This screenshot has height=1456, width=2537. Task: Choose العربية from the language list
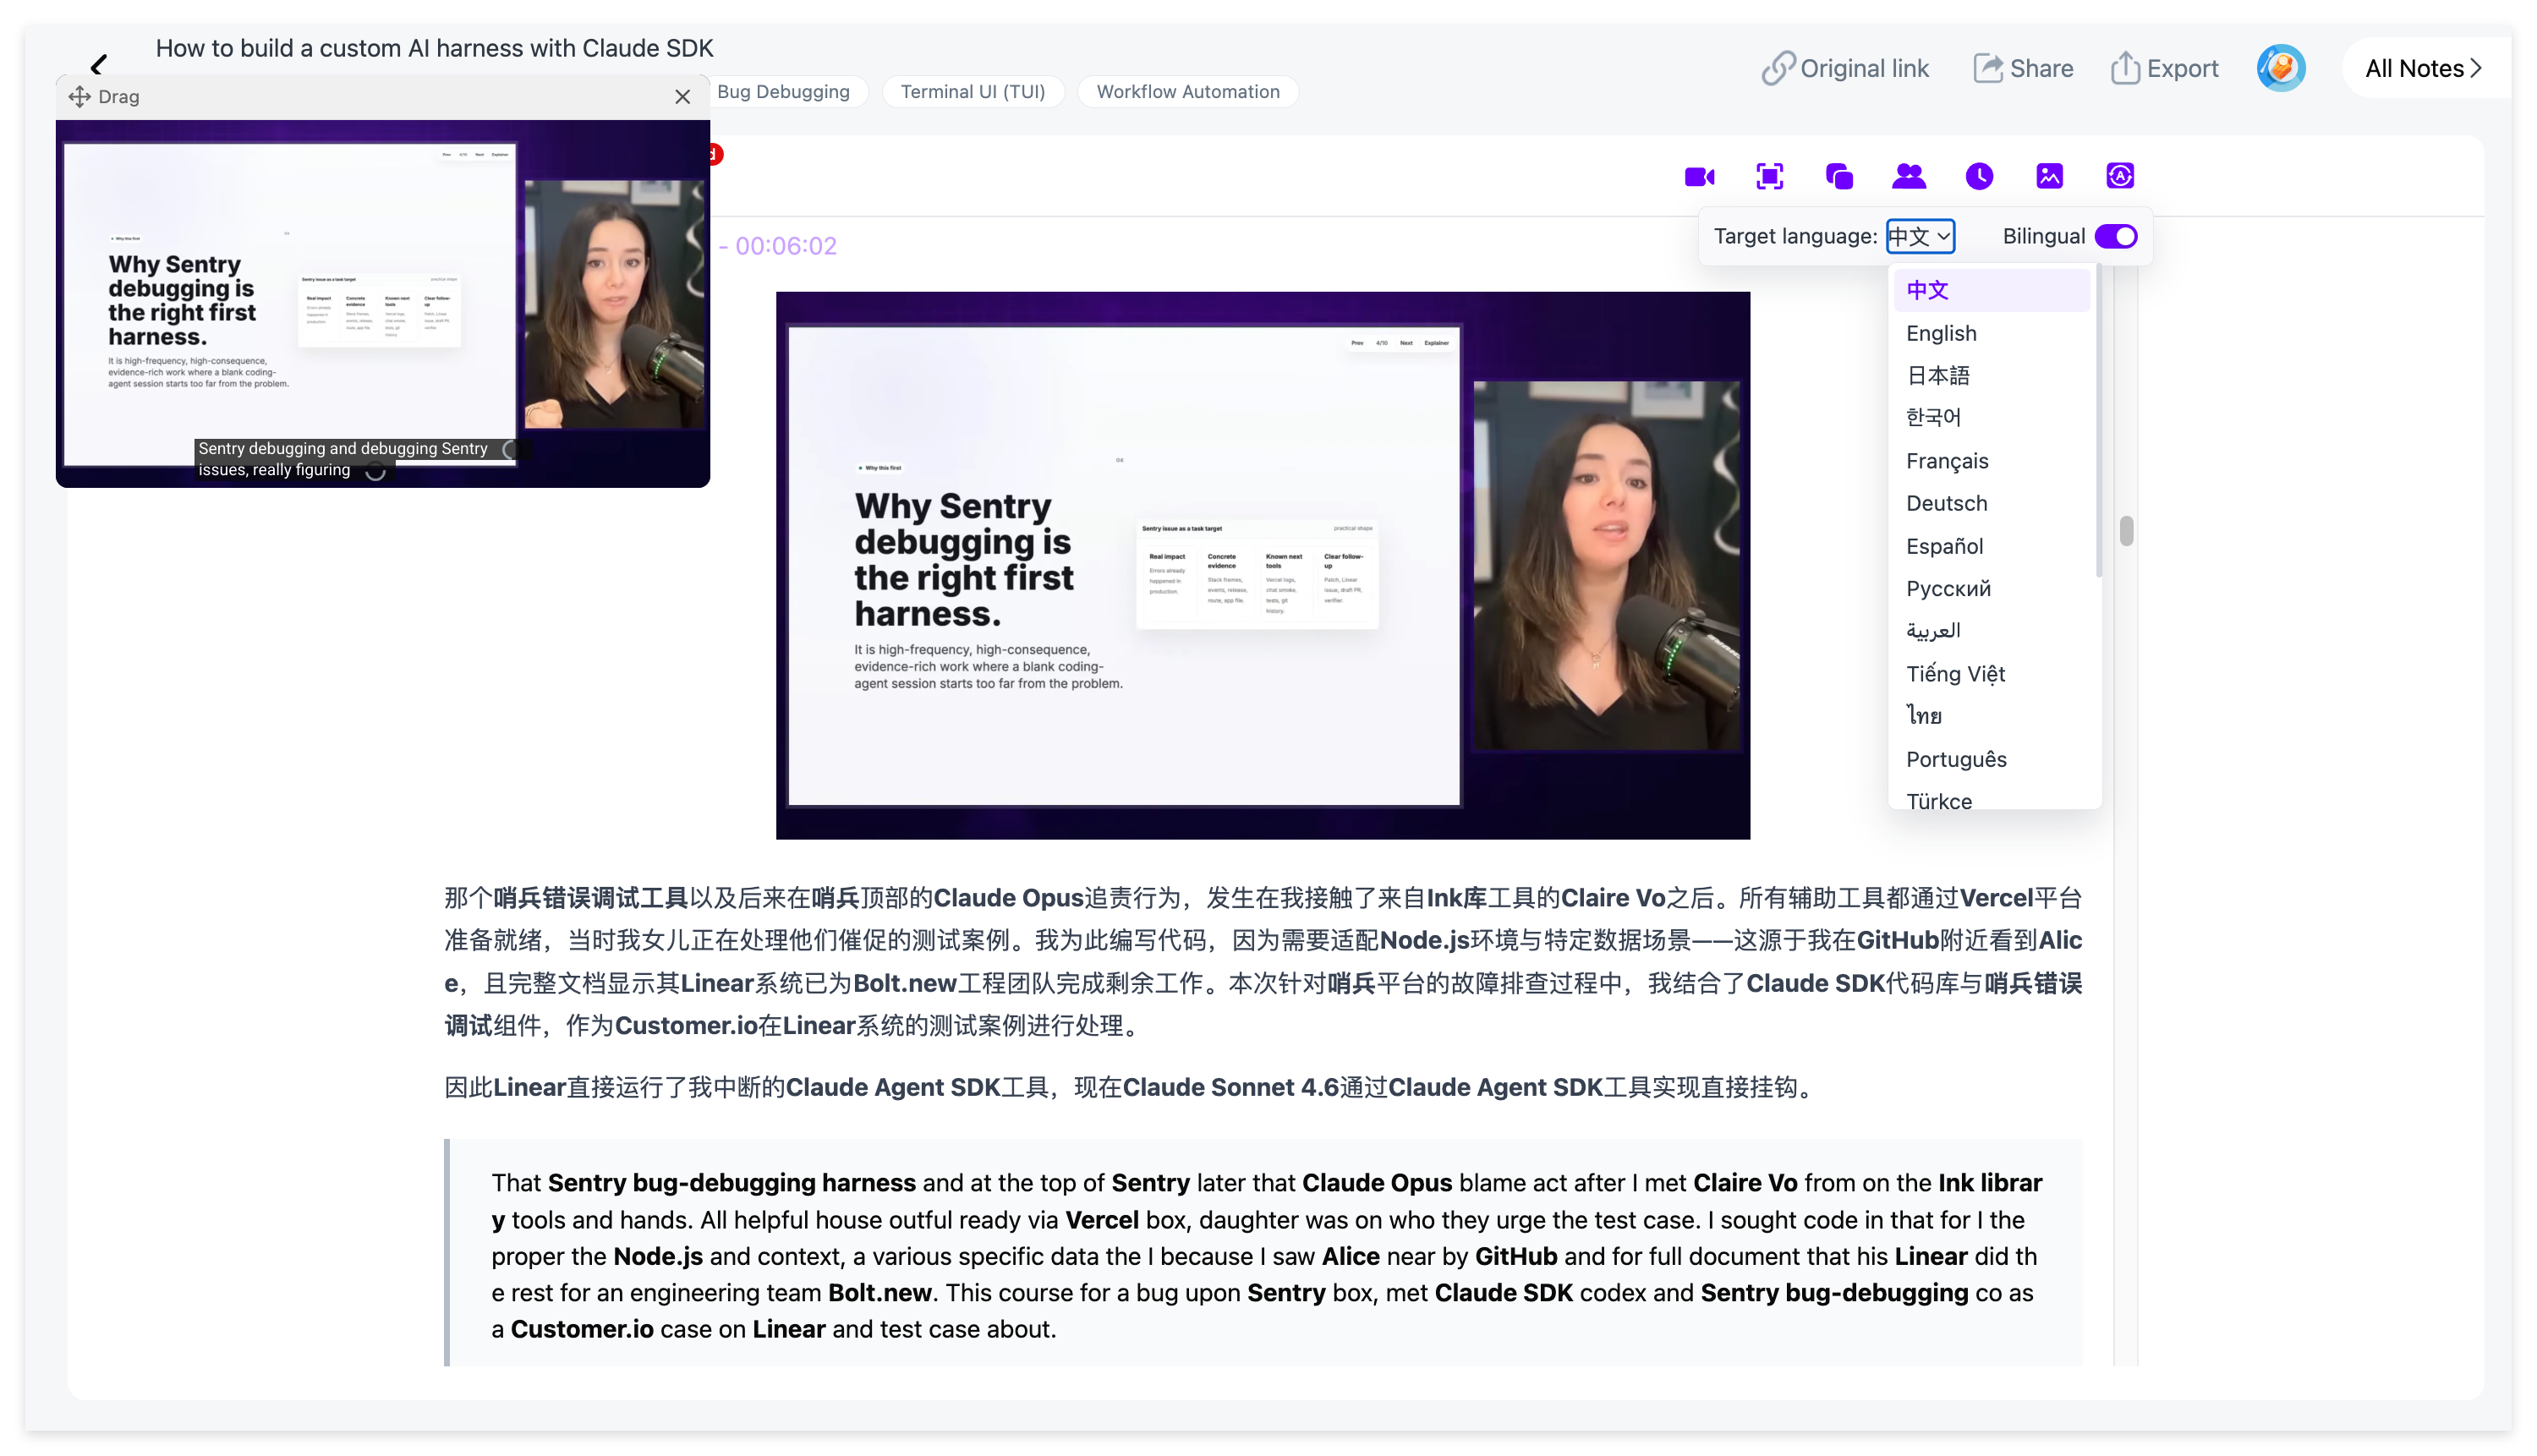point(1991,631)
